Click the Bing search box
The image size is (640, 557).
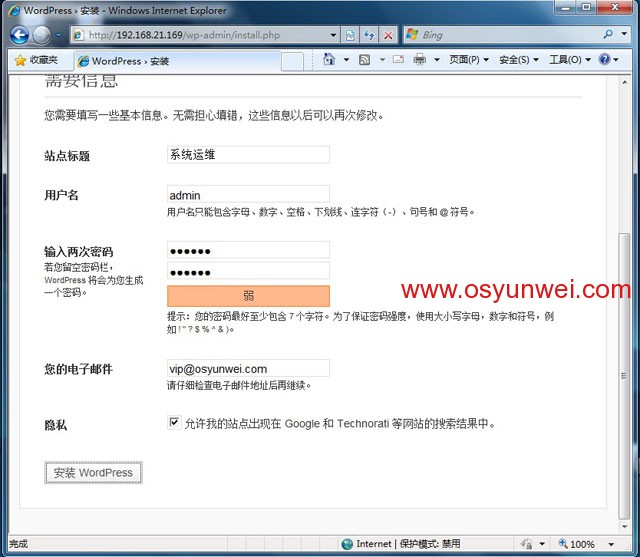502,35
